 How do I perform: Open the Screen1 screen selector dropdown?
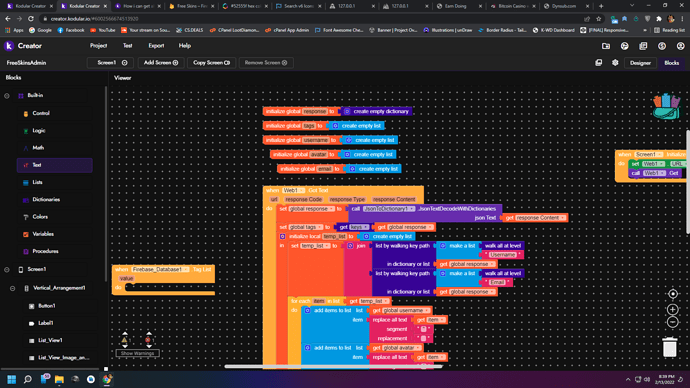point(110,62)
